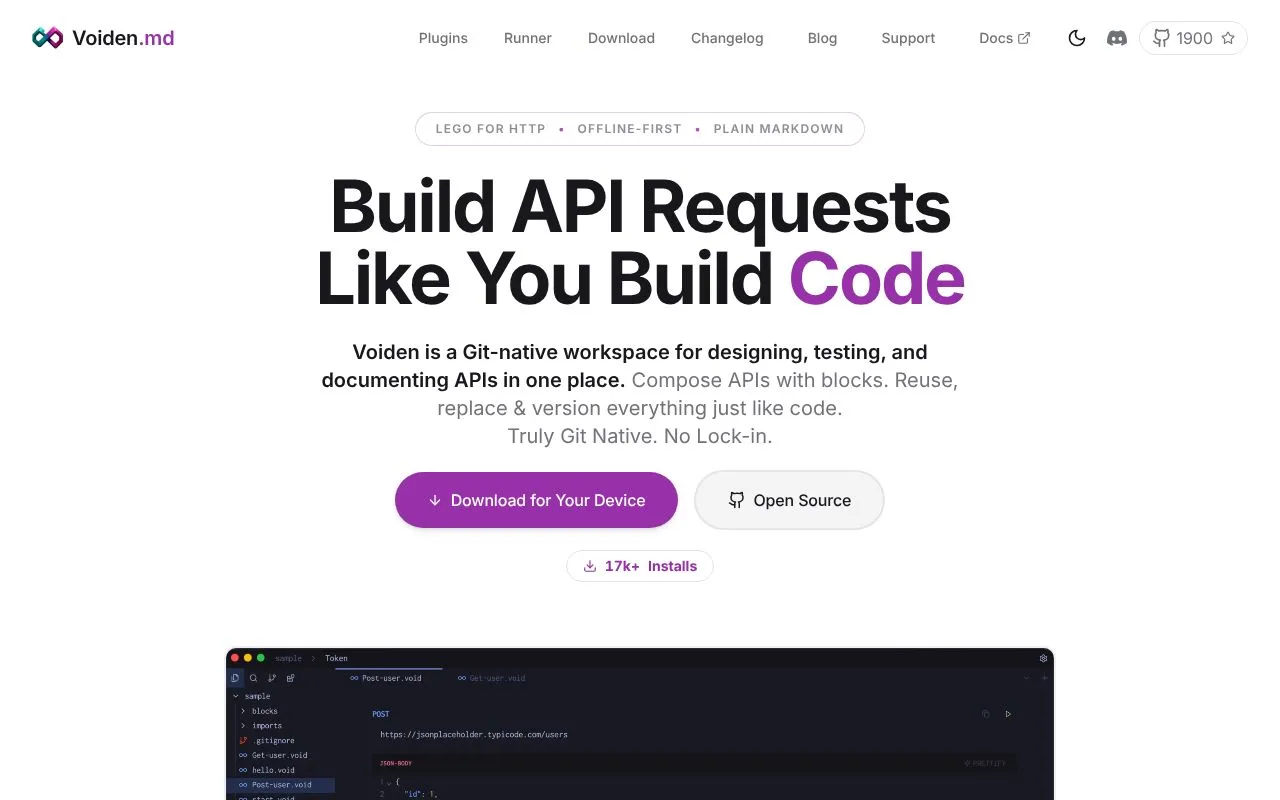Click the Open Source button

[x=789, y=500]
